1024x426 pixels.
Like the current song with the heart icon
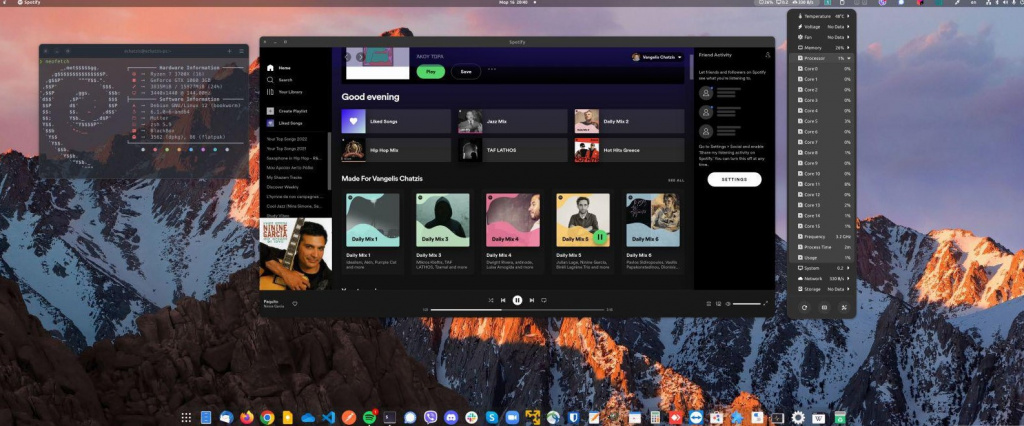295,303
